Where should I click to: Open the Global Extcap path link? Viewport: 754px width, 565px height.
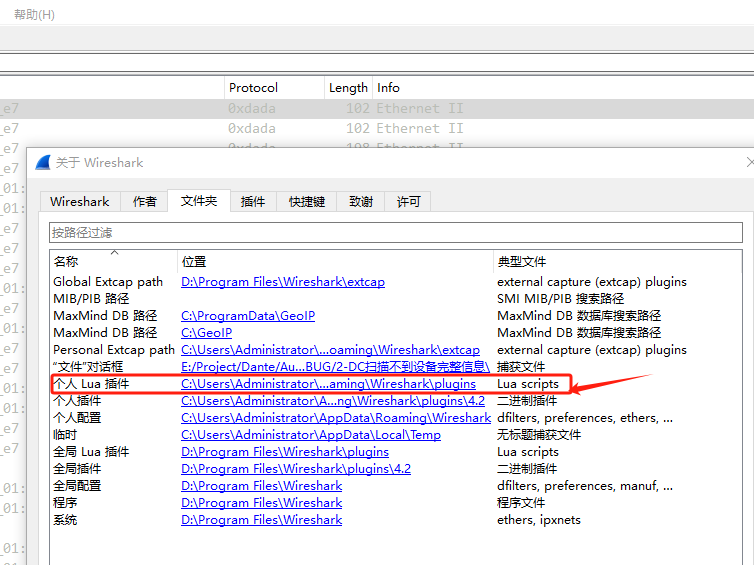pos(283,282)
